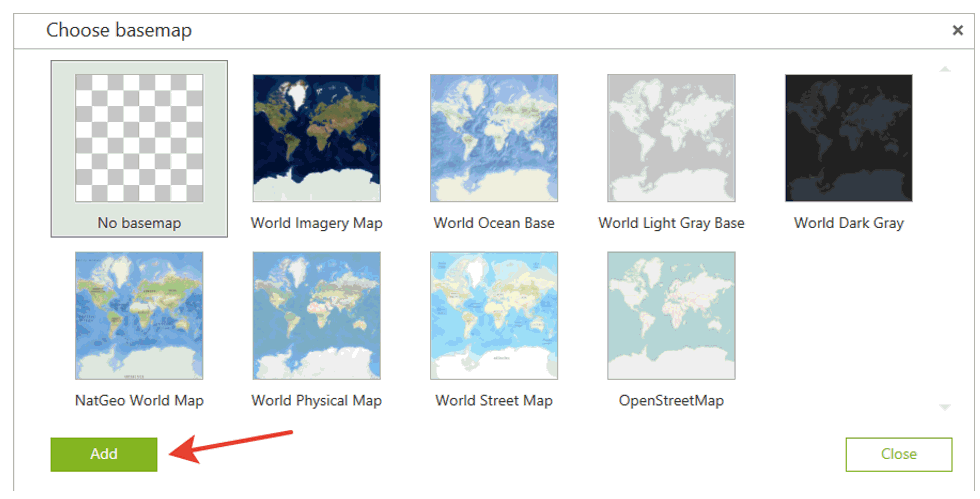Click the green Add button

104,454
